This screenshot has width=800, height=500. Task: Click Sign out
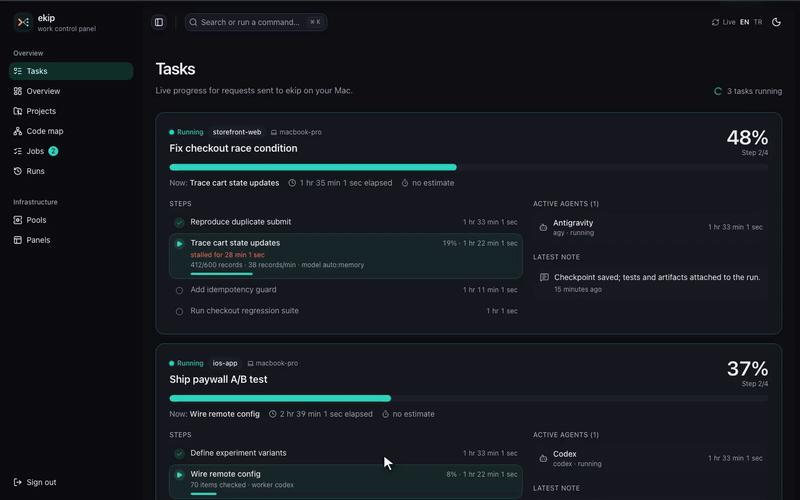[x=35, y=482]
